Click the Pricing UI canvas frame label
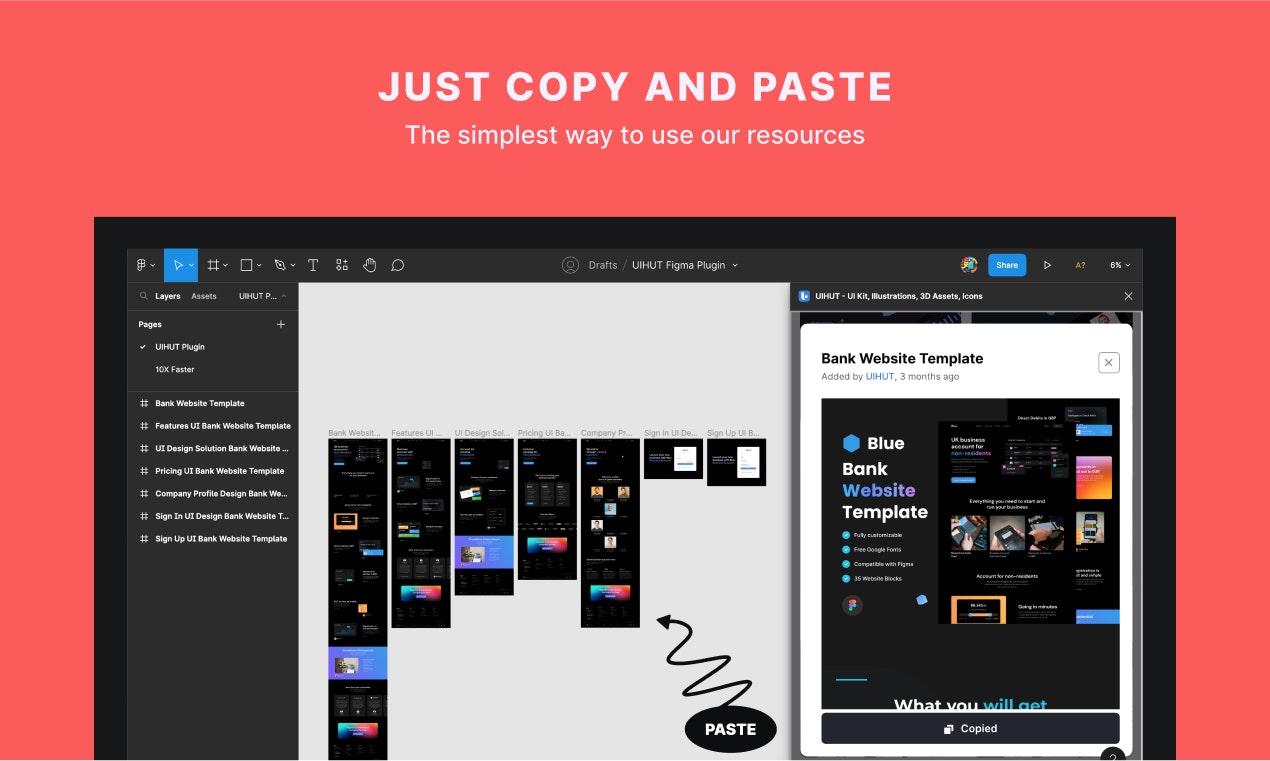Image resolution: width=1270 pixels, height=761 pixels. pos(544,433)
